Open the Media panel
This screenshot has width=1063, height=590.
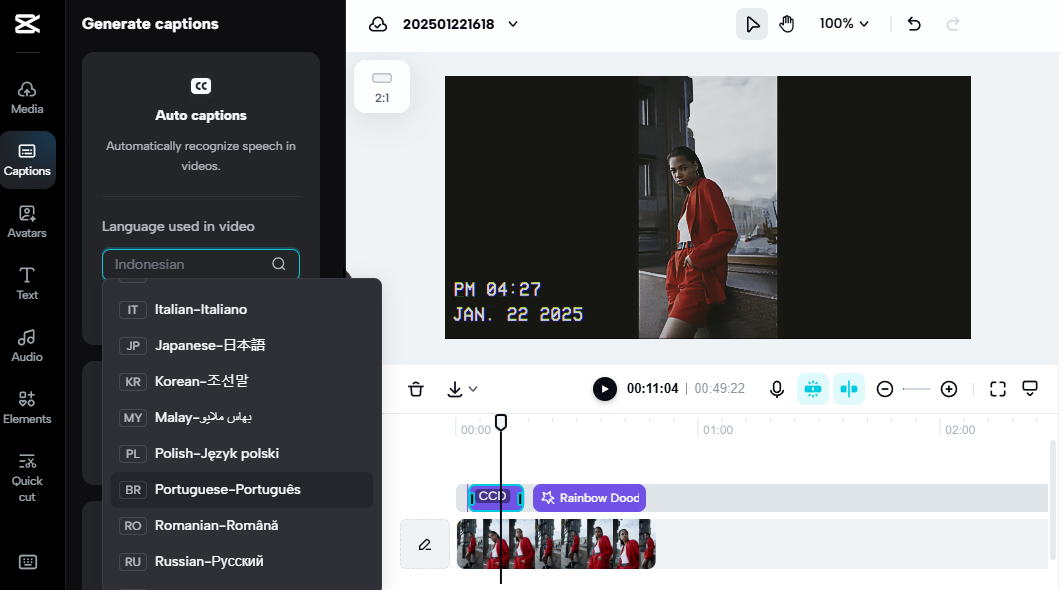click(x=27, y=98)
